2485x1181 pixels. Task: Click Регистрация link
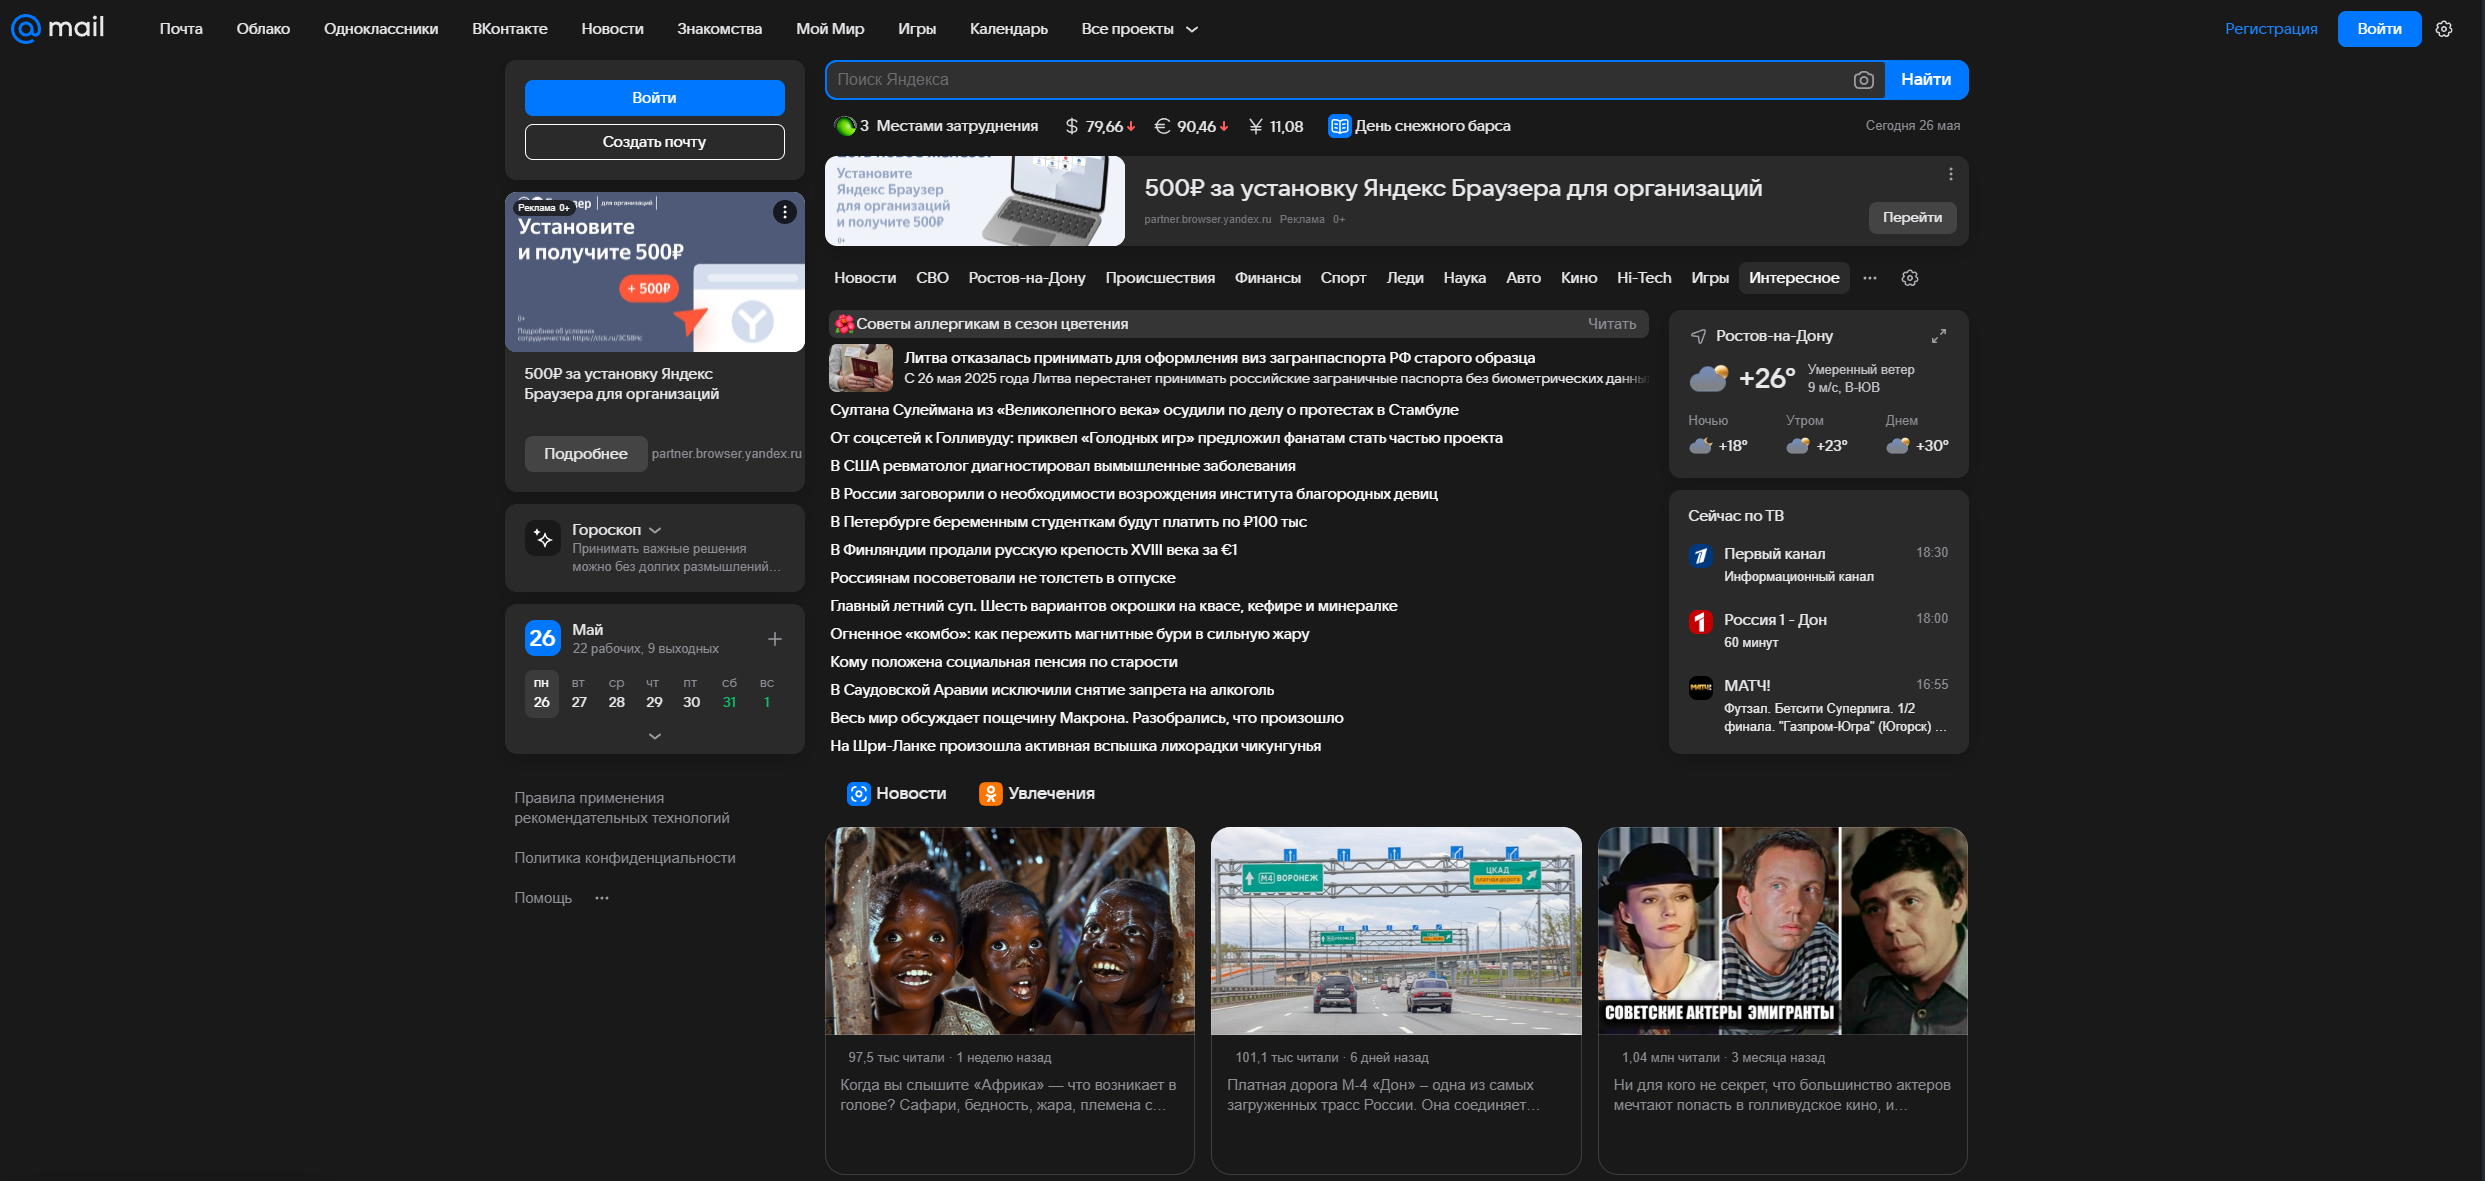(x=2271, y=29)
